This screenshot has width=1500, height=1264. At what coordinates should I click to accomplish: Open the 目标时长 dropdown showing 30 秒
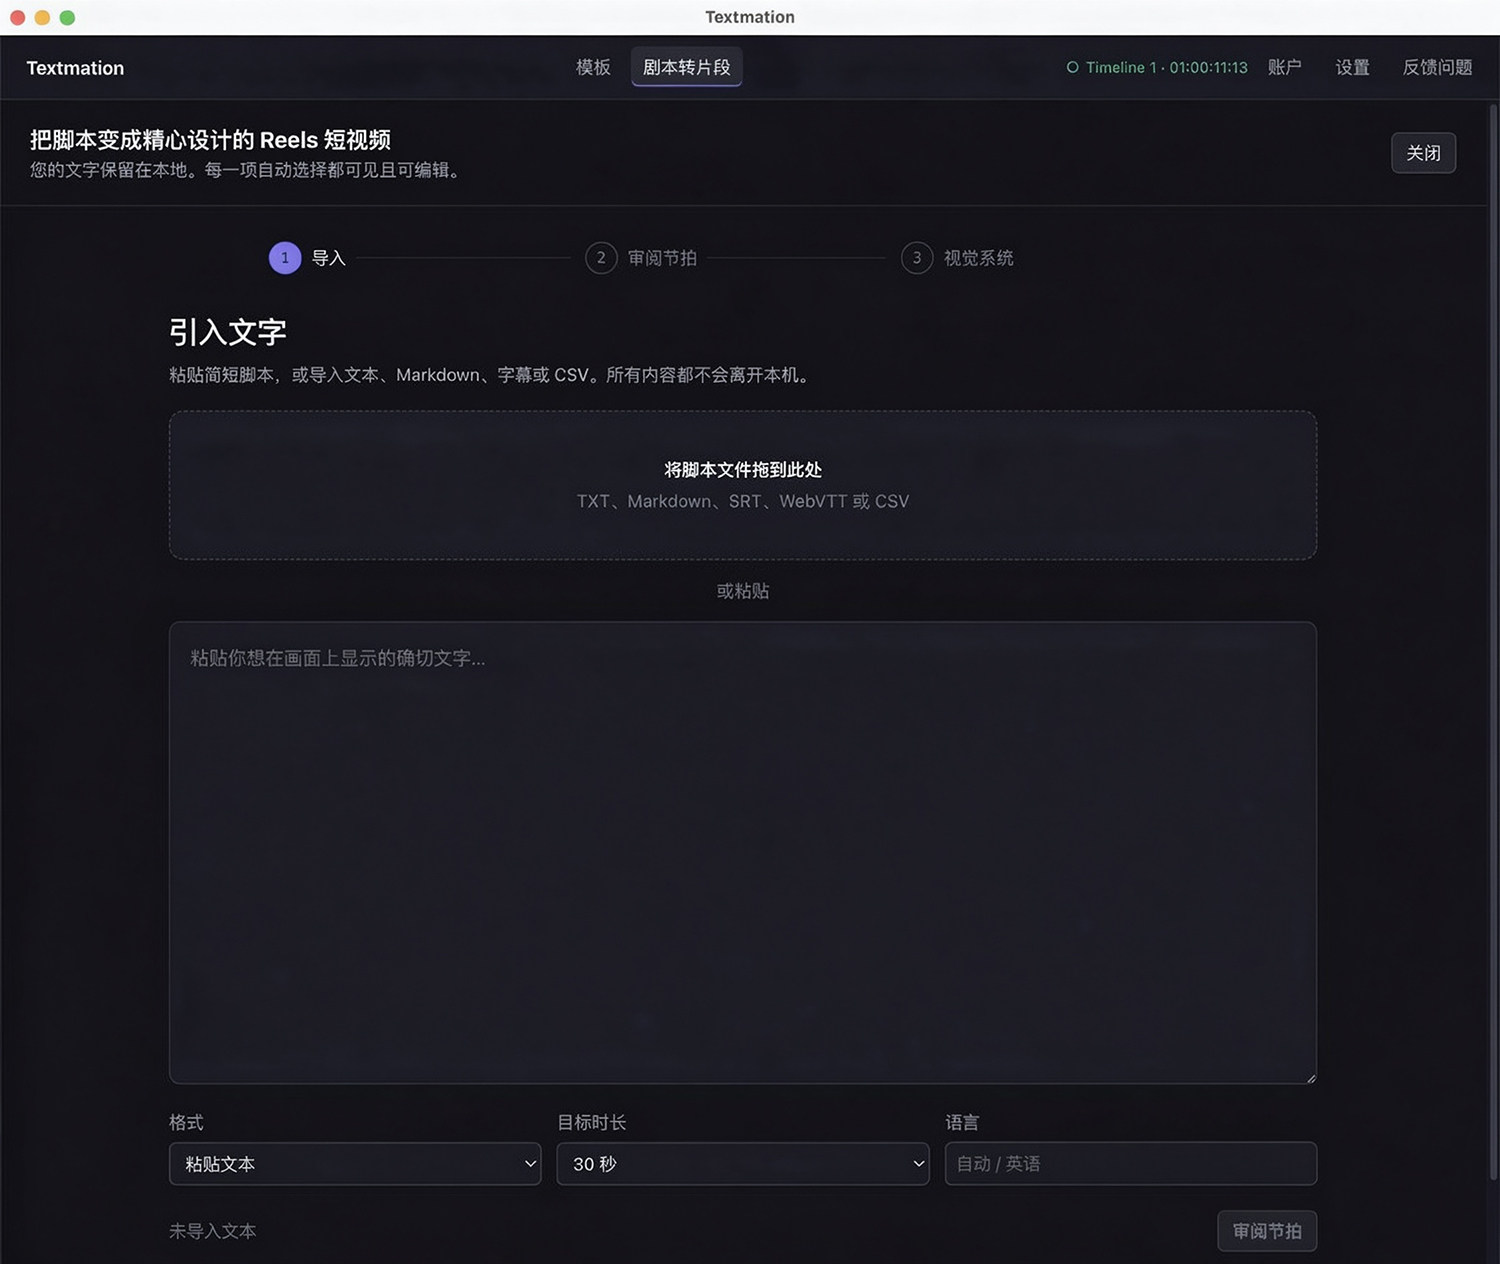743,1164
